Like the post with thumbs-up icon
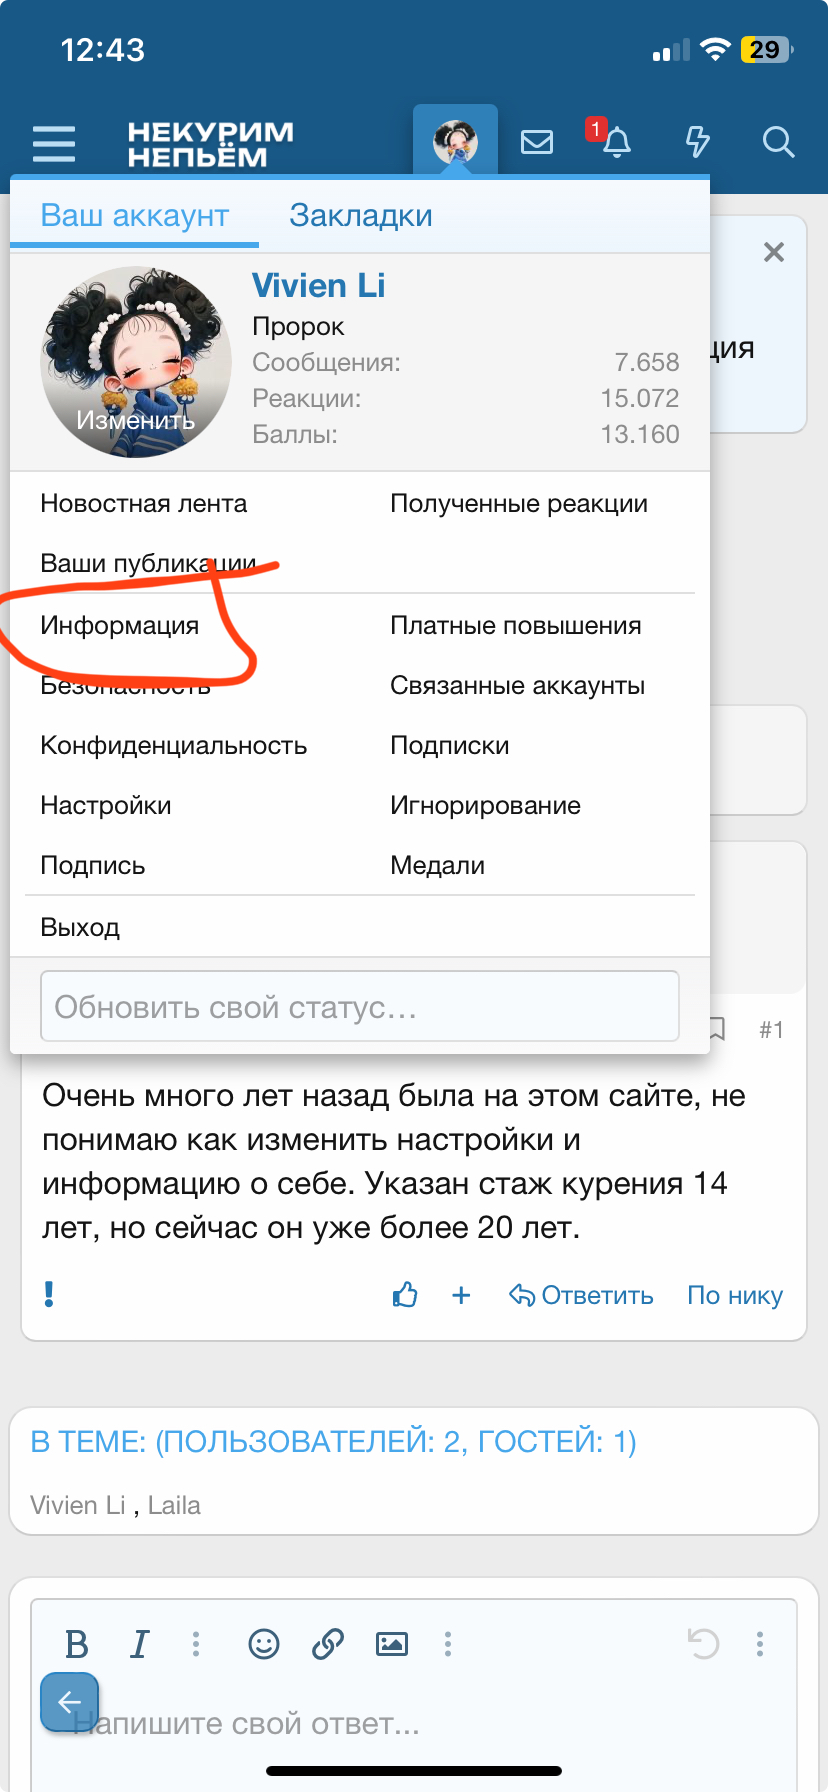Image resolution: width=828 pixels, height=1792 pixels. point(405,1295)
